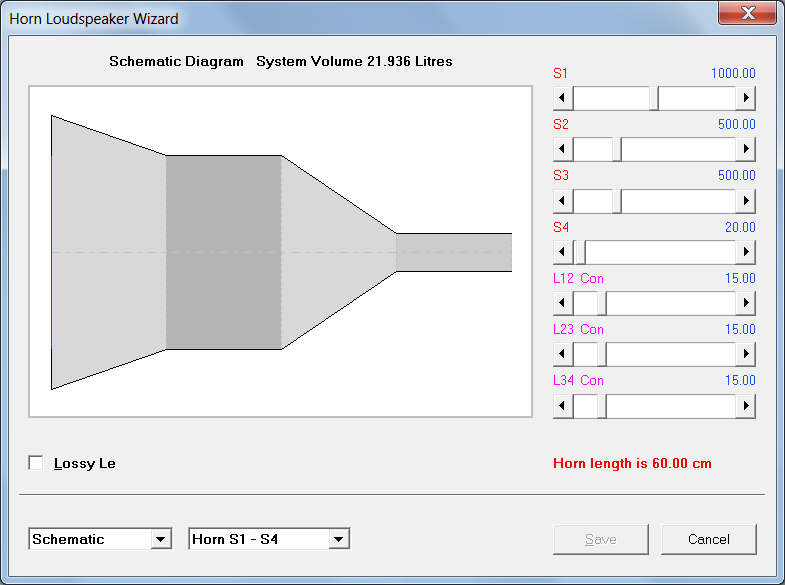Click the Horn length is 60.00 cm text

[632, 463]
